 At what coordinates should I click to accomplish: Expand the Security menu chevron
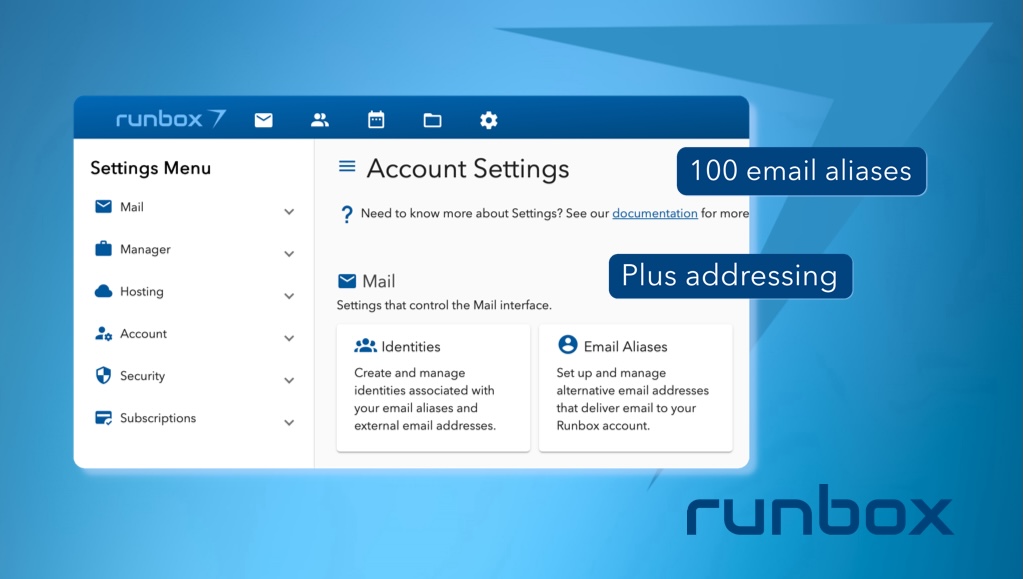(289, 381)
